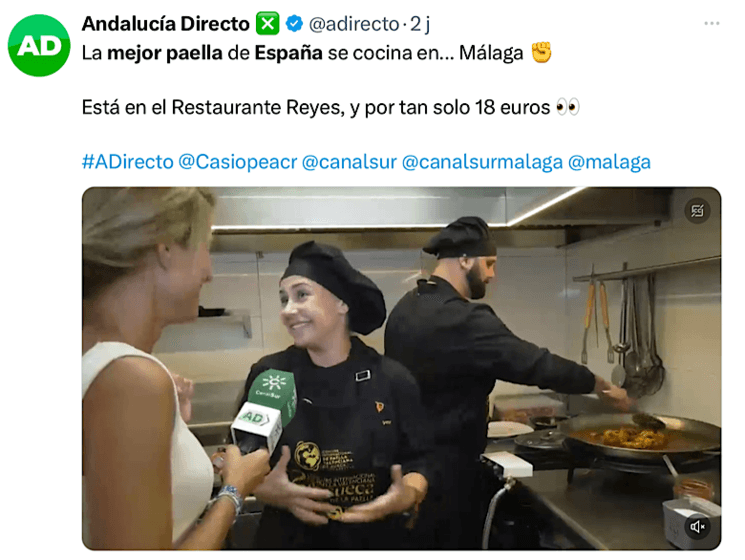
Task: Click the Canal Sur microphone in video
Action: 264,409
